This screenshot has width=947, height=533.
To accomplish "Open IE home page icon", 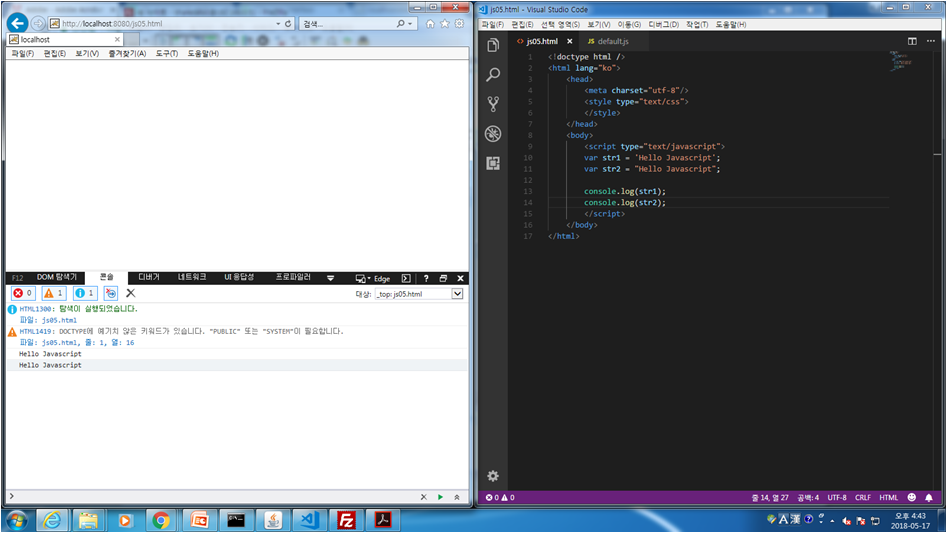I will coord(430,24).
